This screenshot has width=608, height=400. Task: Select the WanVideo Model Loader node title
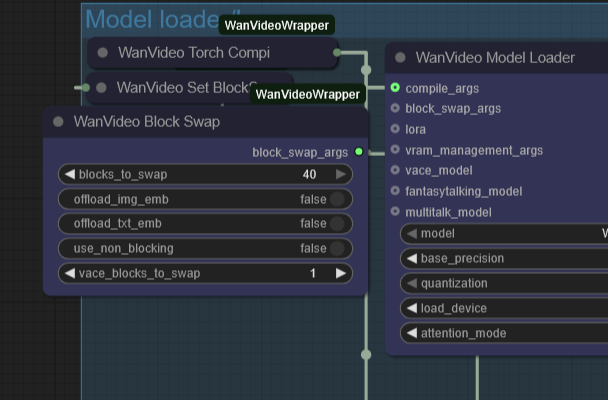495,58
